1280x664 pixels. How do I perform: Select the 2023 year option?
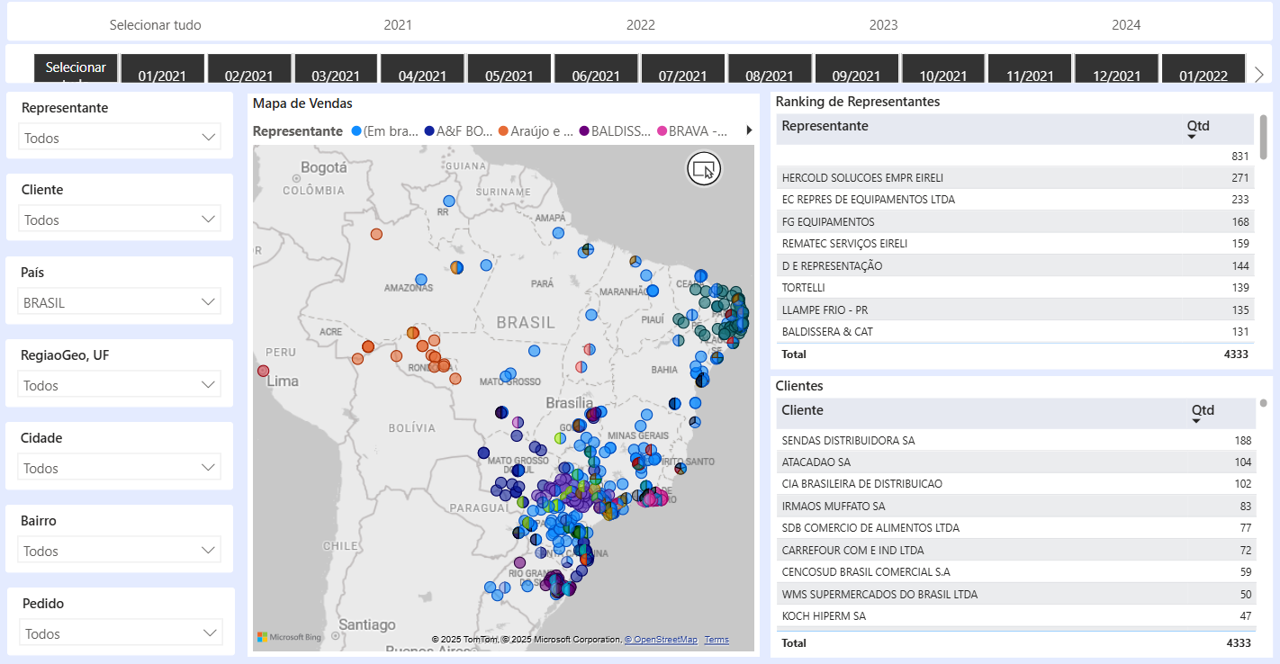coord(883,25)
